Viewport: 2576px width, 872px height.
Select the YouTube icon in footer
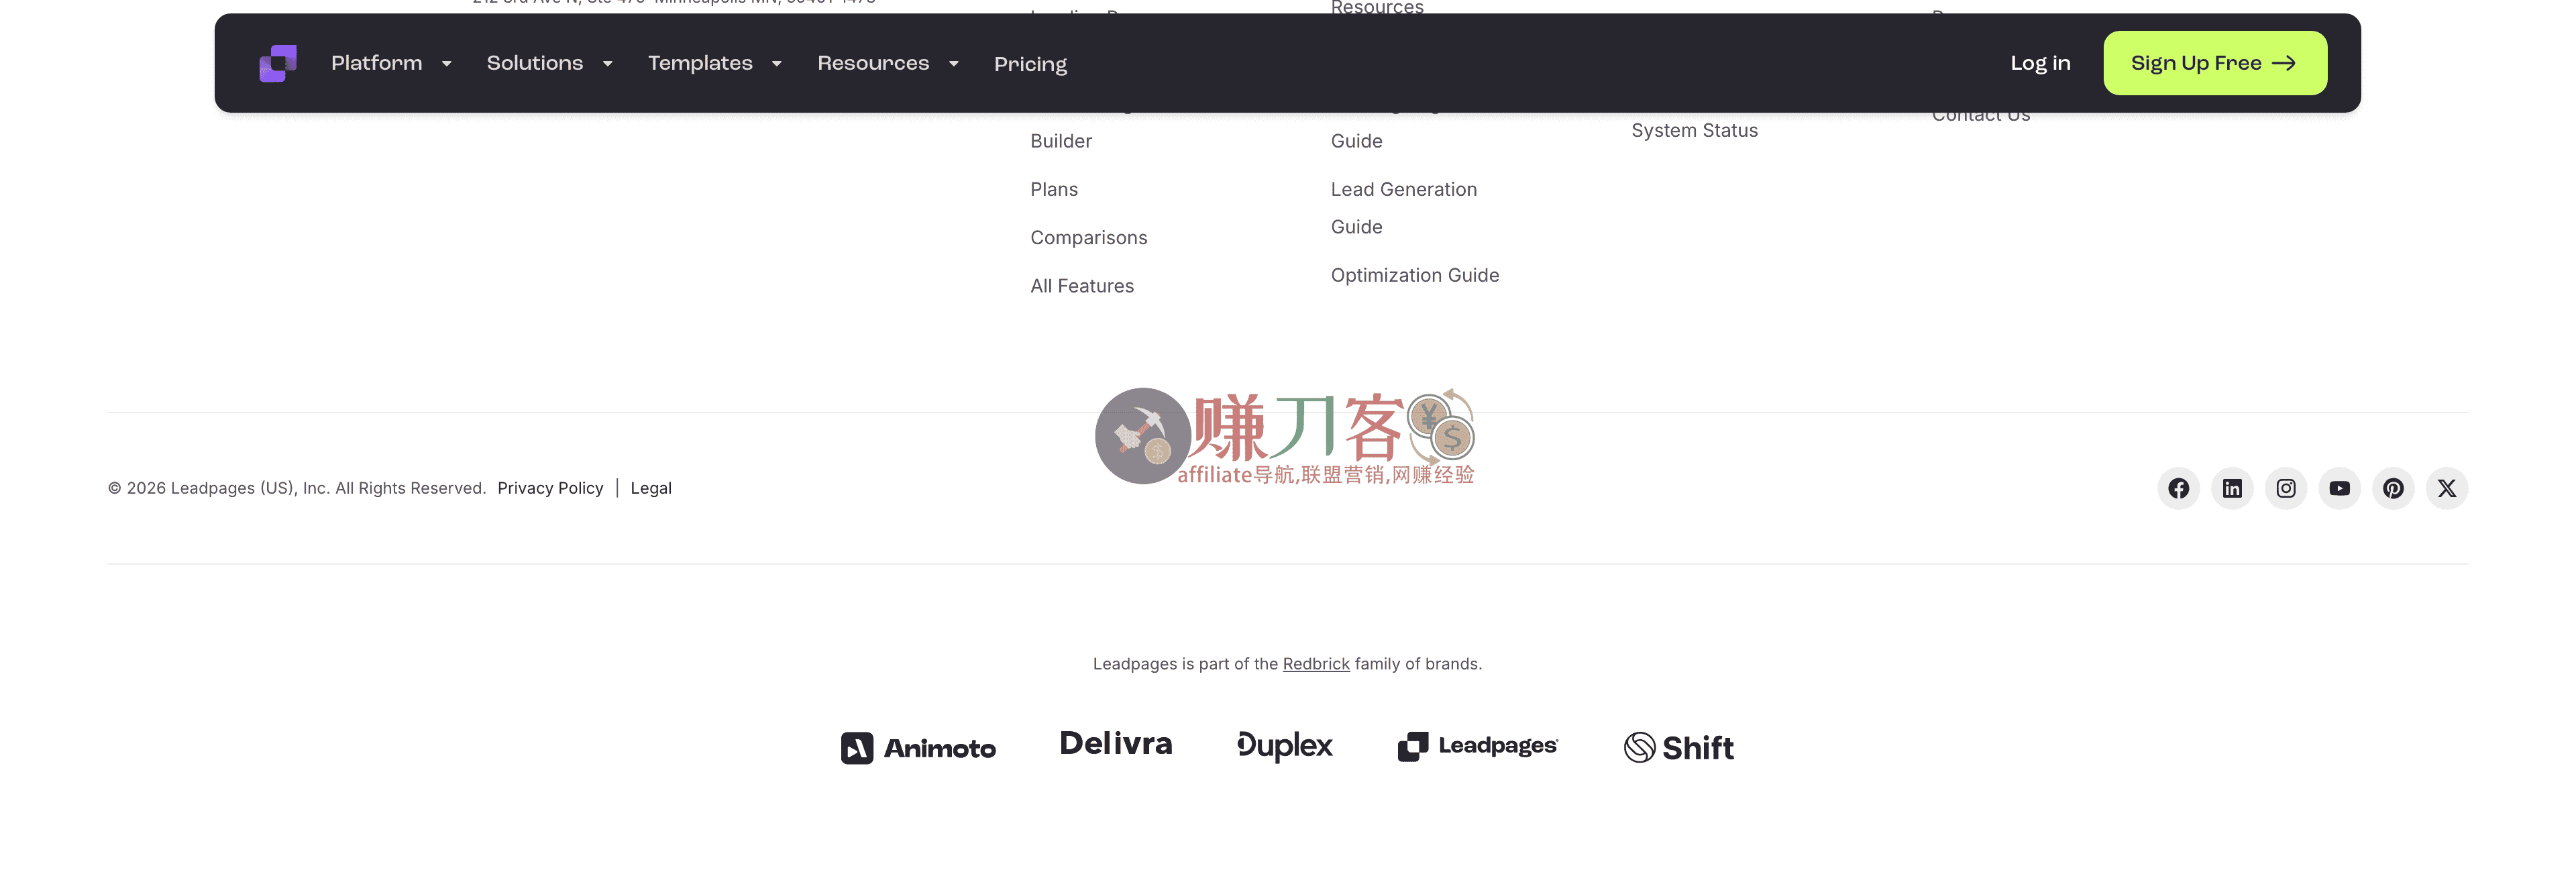2340,488
